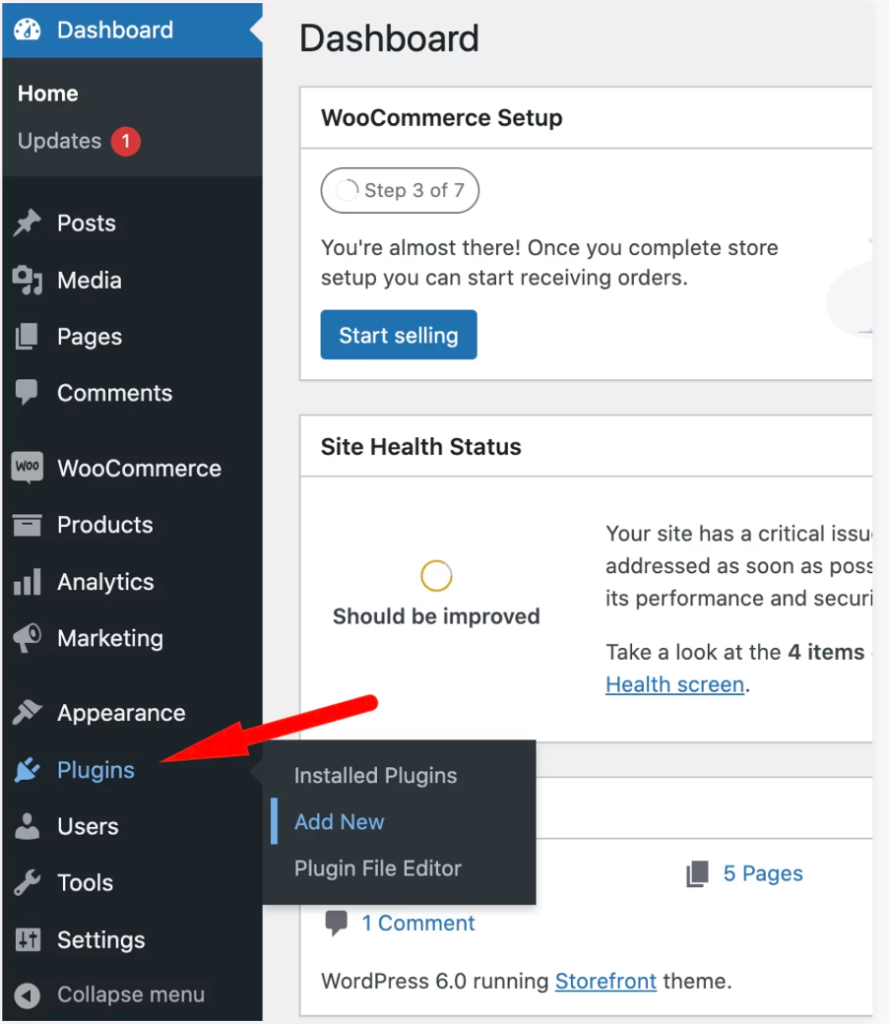Click the Posts pushpin icon
The height and width of the screenshot is (1024, 890).
click(27, 223)
